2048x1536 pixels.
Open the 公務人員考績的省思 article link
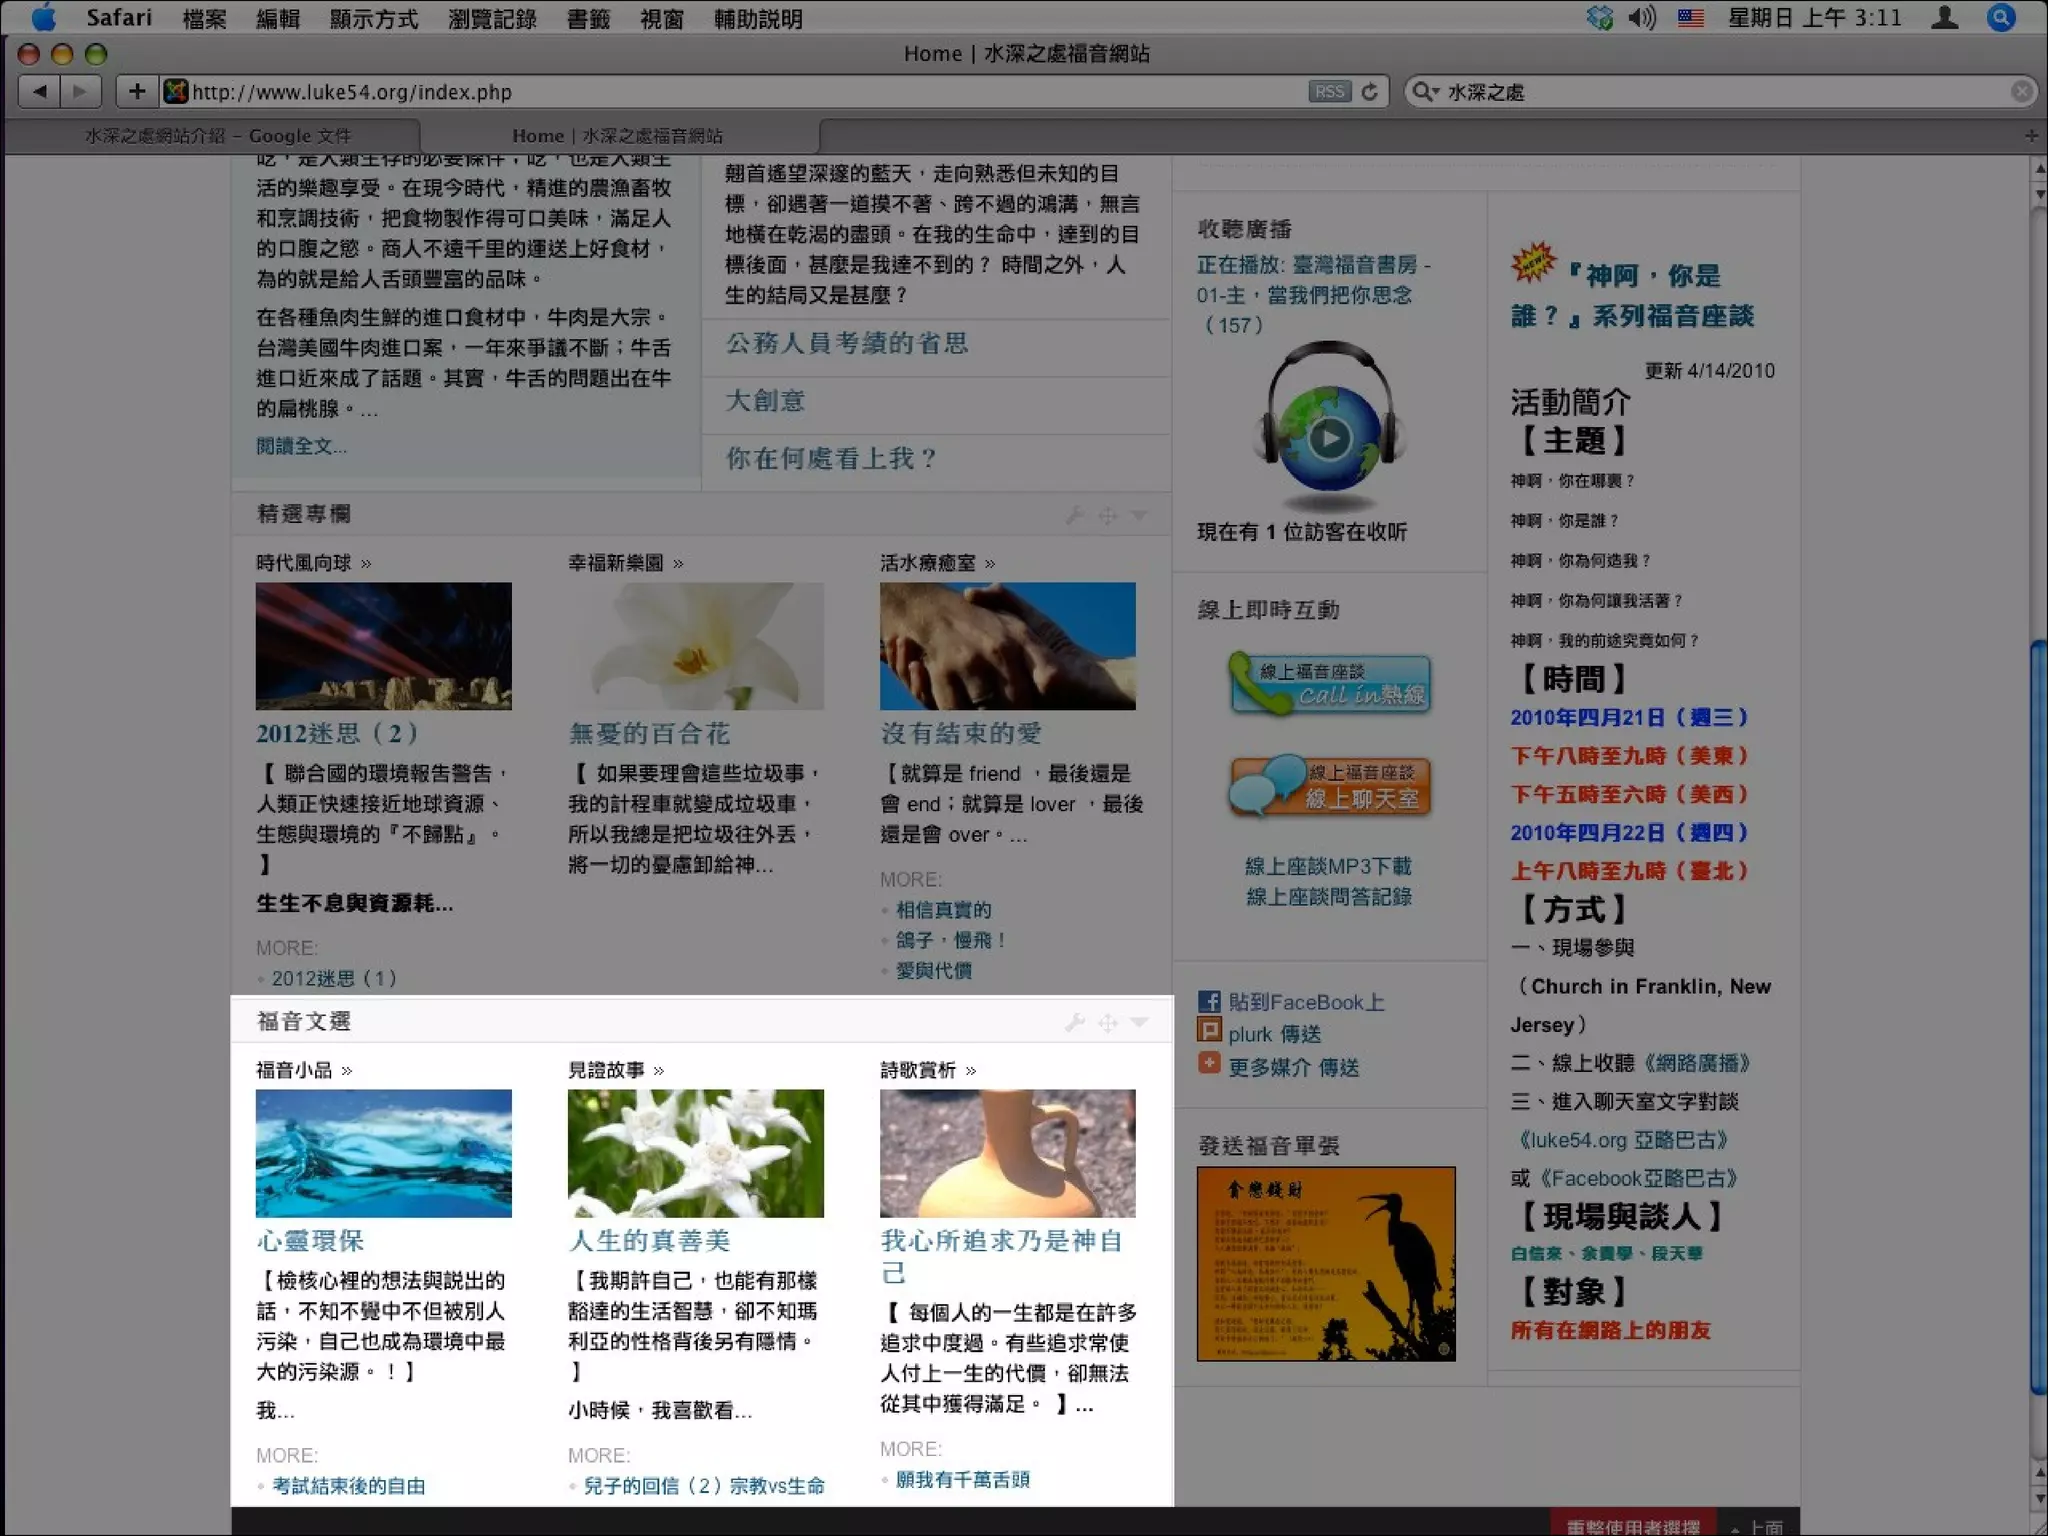point(847,344)
